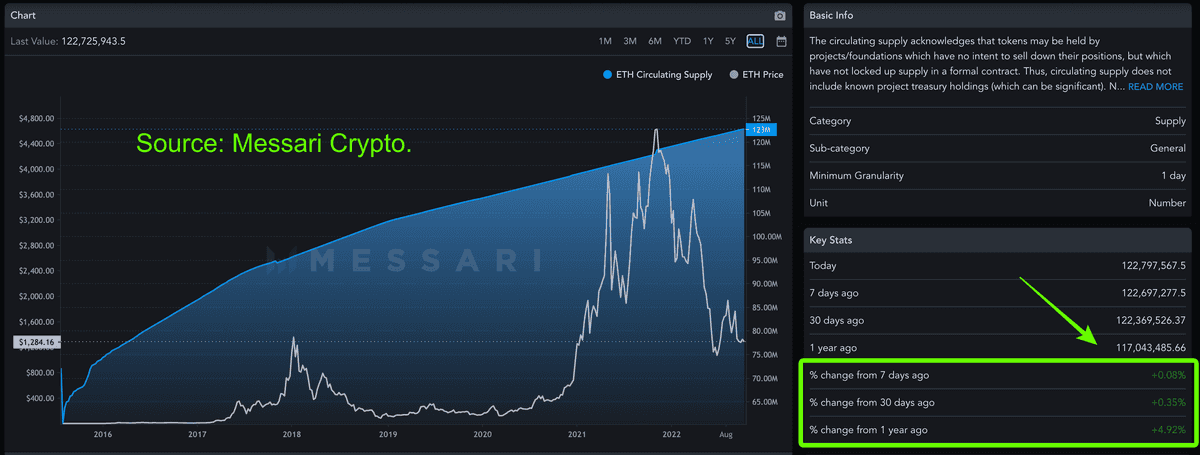Click the Aug x-axis label
The image size is (1200, 455).
point(726,435)
